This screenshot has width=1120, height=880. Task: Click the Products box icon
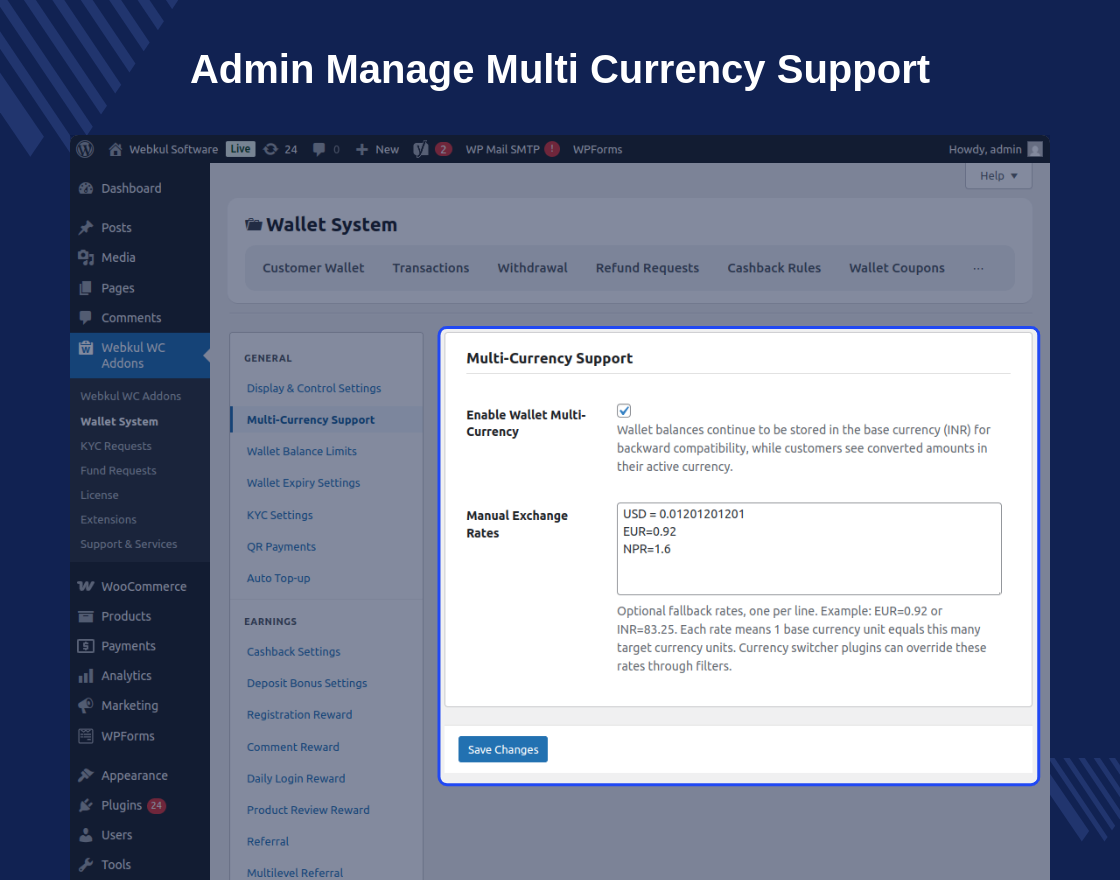point(86,616)
